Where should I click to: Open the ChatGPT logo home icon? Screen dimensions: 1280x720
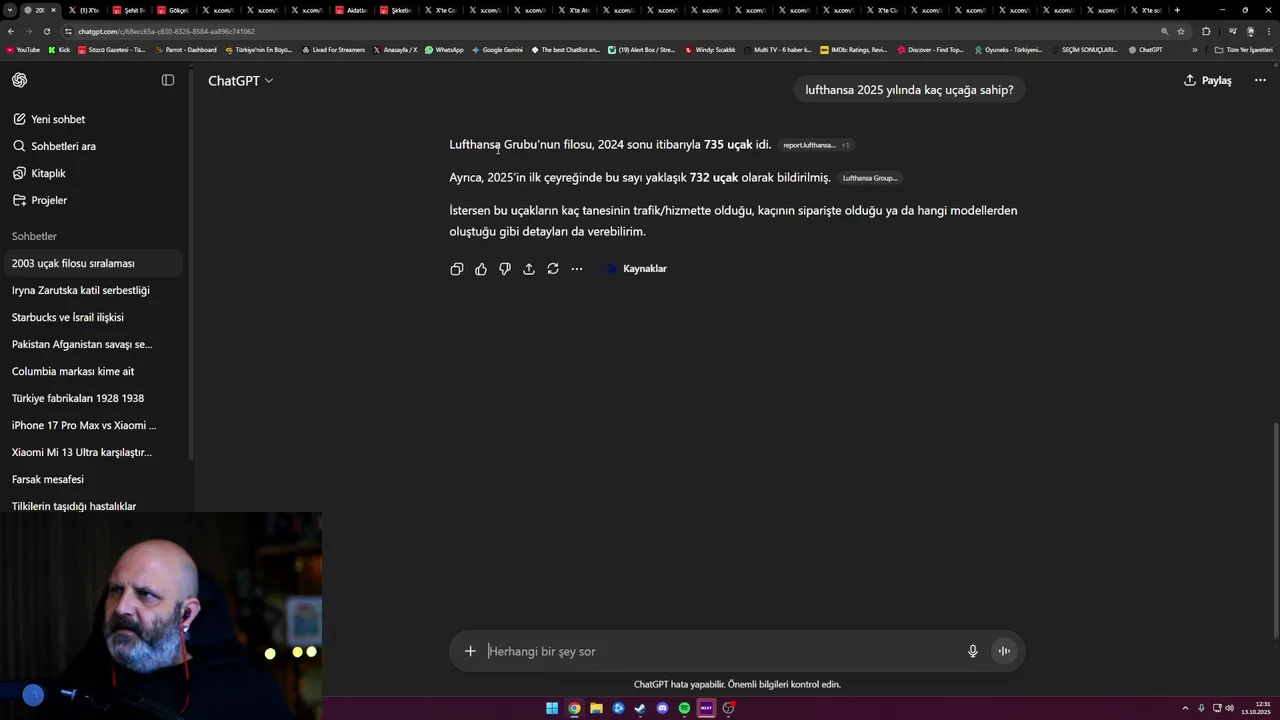pyautogui.click(x=20, y=80)
